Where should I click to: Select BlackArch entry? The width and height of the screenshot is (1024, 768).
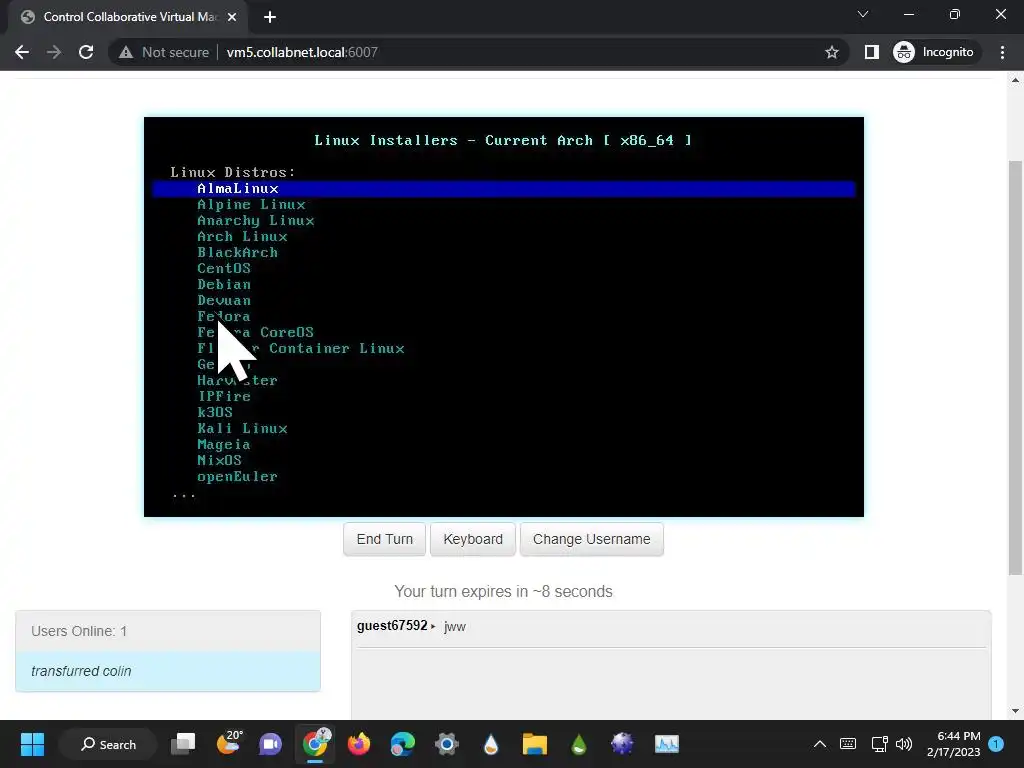point(238,253)
